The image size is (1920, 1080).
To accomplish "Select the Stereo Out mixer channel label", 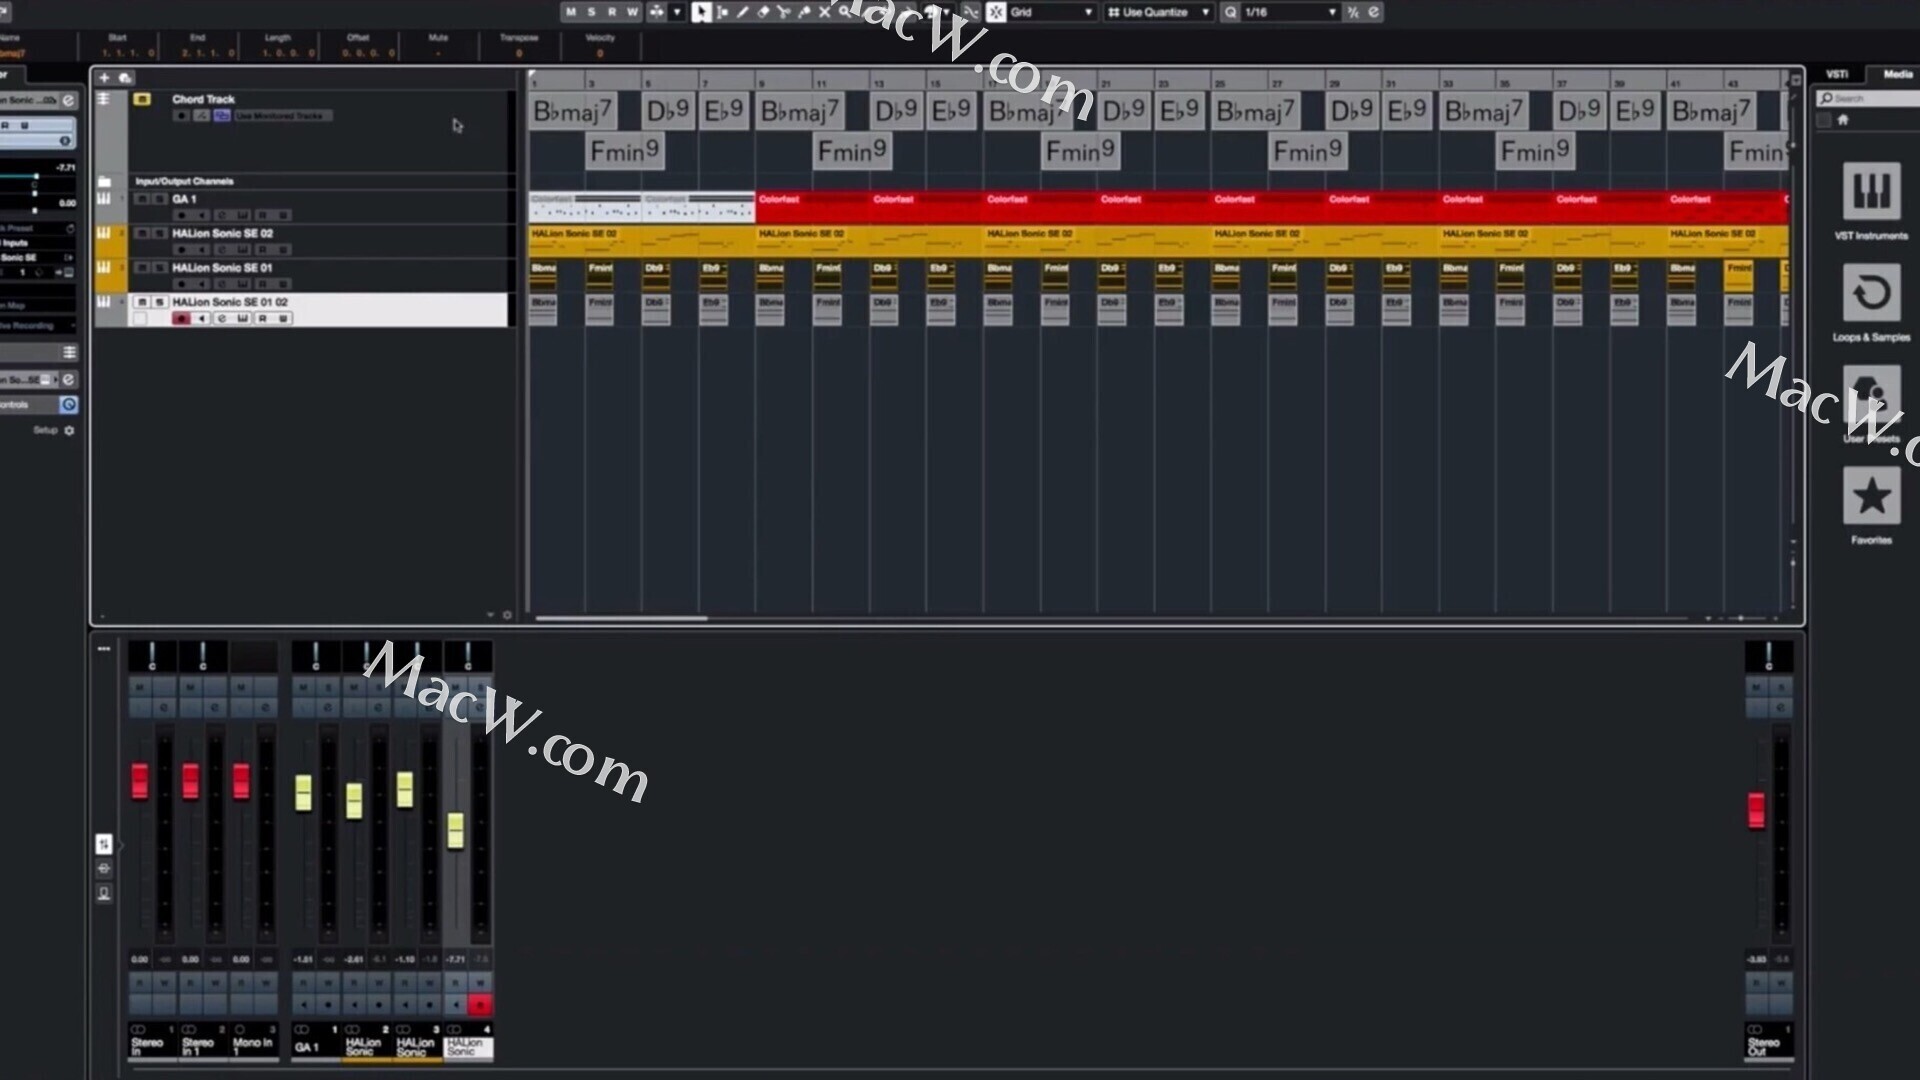I will click(1769, 1047).
